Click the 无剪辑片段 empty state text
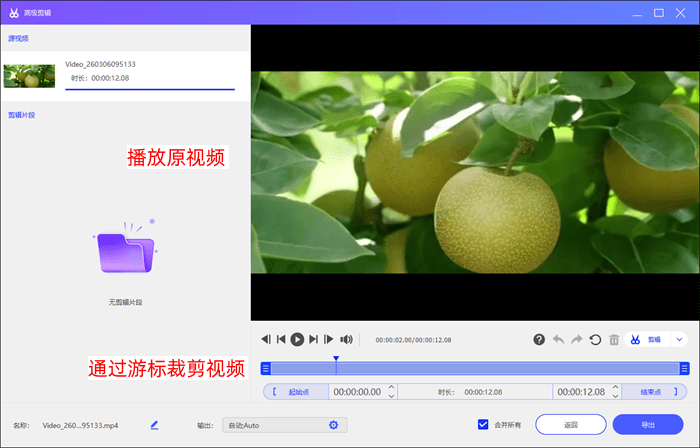The width and height of the screenshot is (700, 448). [x=125, y=303]
